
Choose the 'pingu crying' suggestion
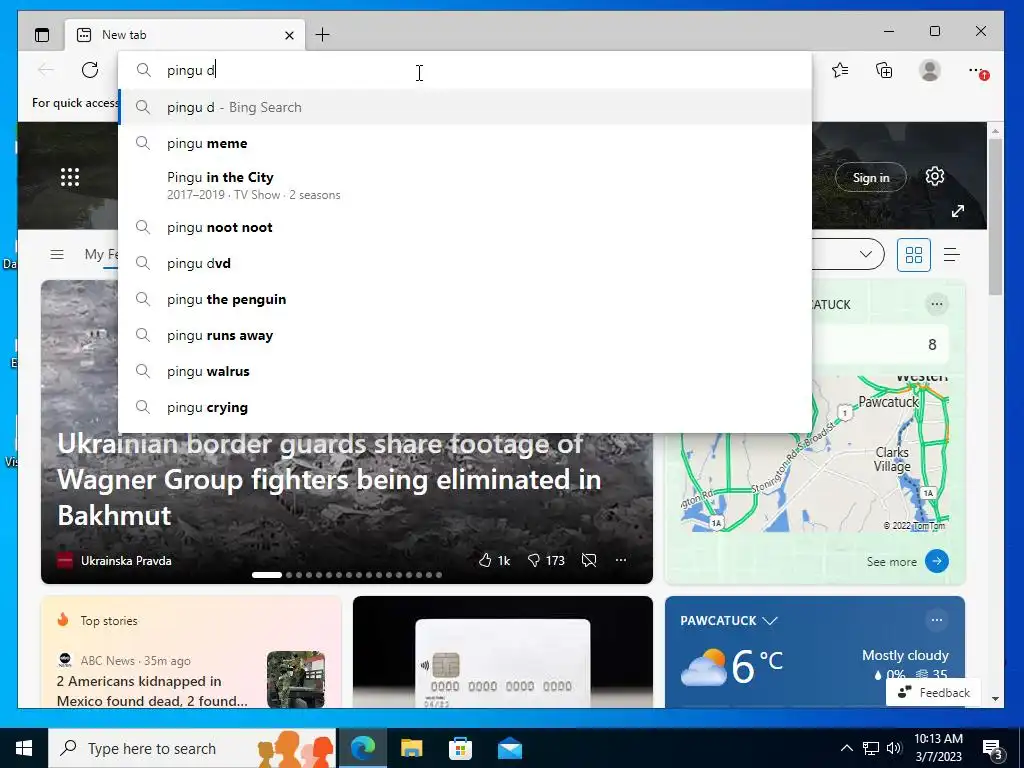tap(465, 407)
